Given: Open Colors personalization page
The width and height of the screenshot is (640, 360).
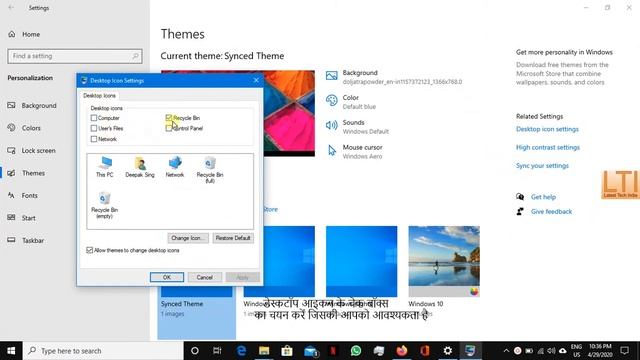Looking at the screenshot, I should point(24,128).
